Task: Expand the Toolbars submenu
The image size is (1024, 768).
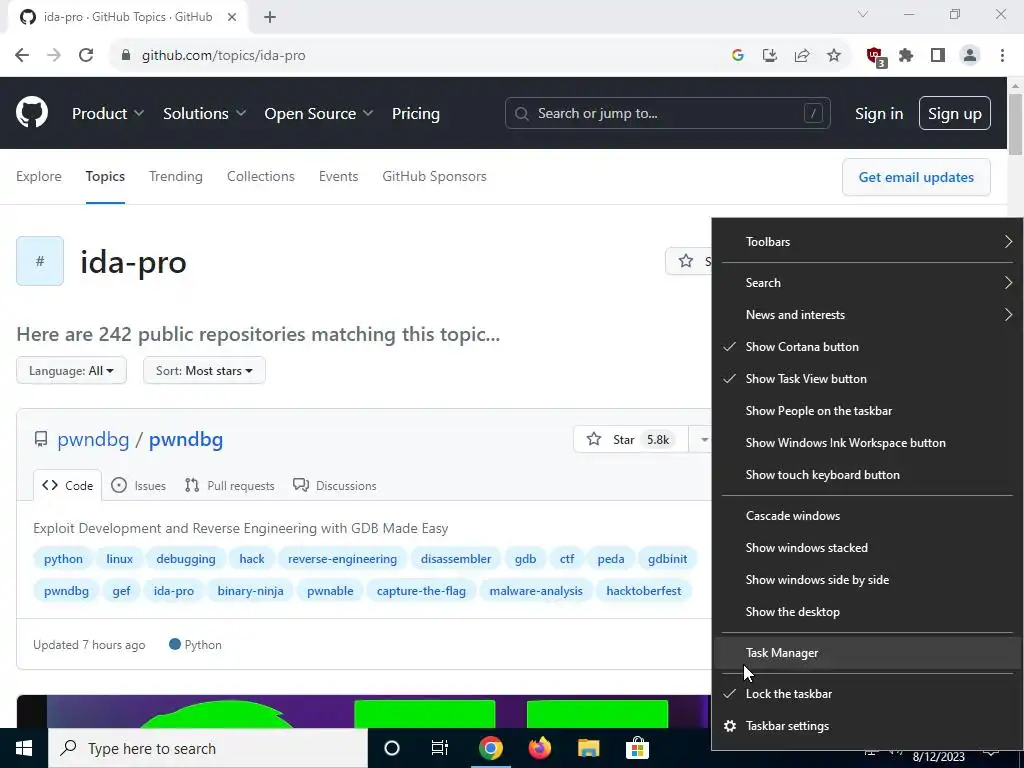Action: pos(867,242)
